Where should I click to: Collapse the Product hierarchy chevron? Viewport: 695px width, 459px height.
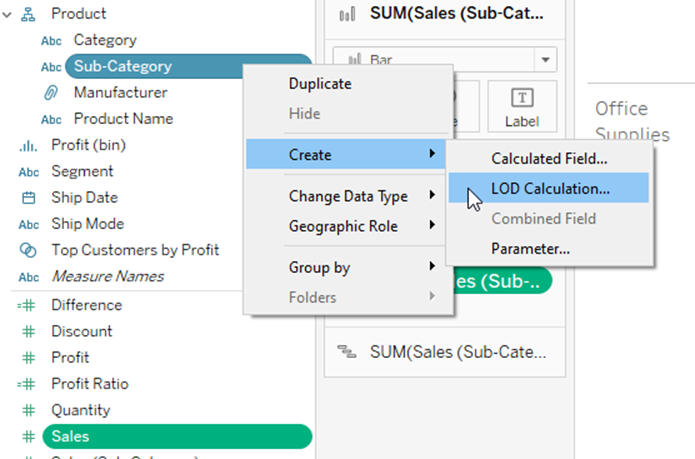9,14
